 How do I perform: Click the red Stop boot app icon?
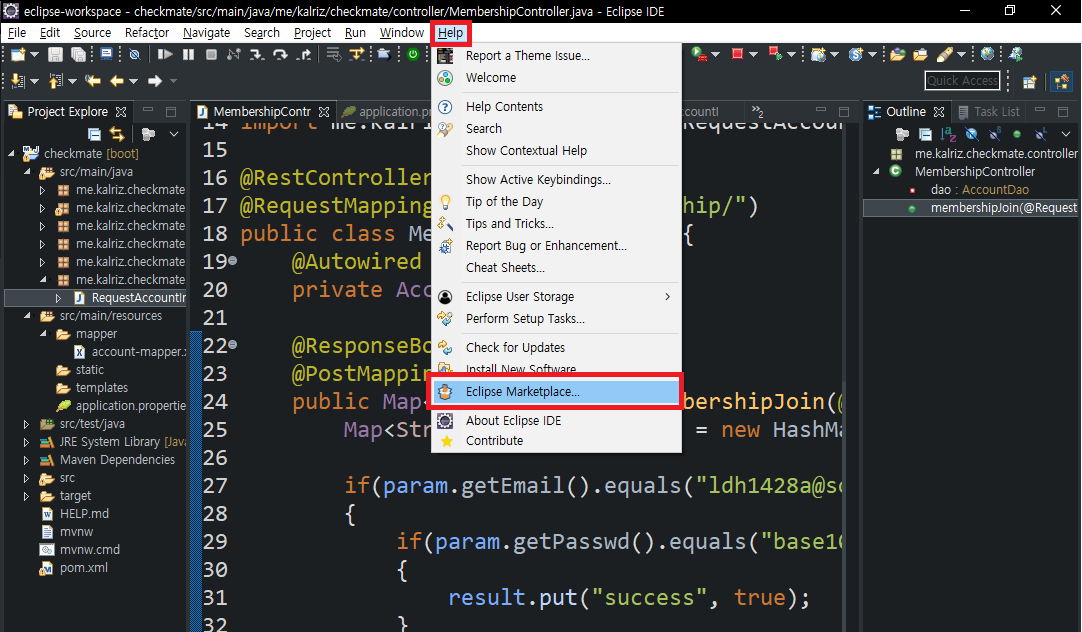coord(737,54)
